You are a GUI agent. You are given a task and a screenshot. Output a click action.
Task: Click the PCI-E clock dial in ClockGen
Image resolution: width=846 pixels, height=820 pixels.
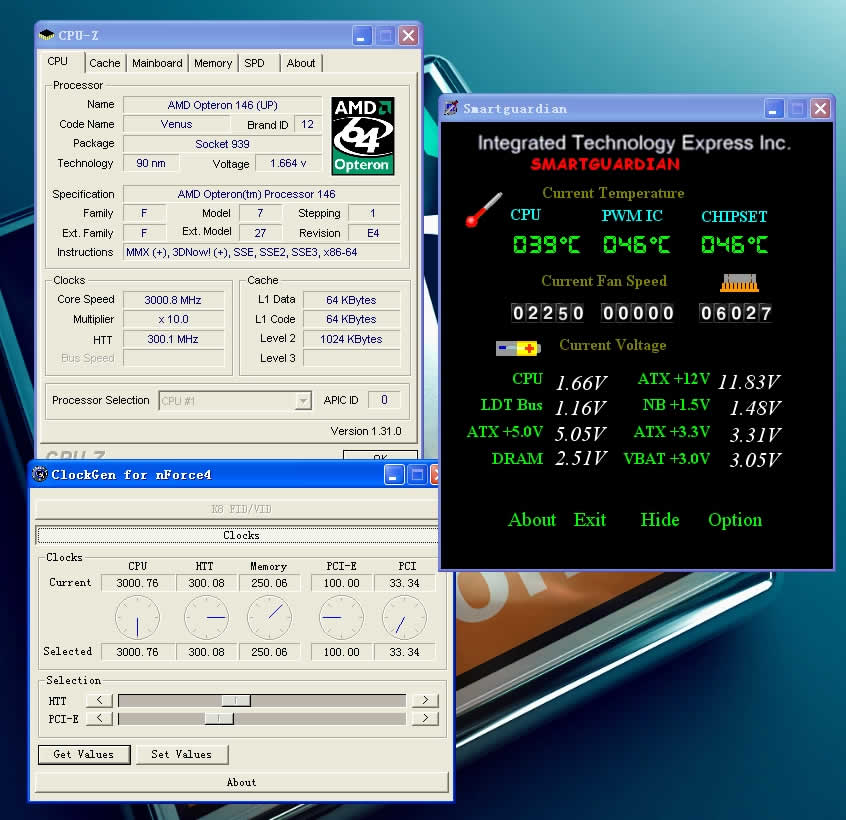point(341,618)
